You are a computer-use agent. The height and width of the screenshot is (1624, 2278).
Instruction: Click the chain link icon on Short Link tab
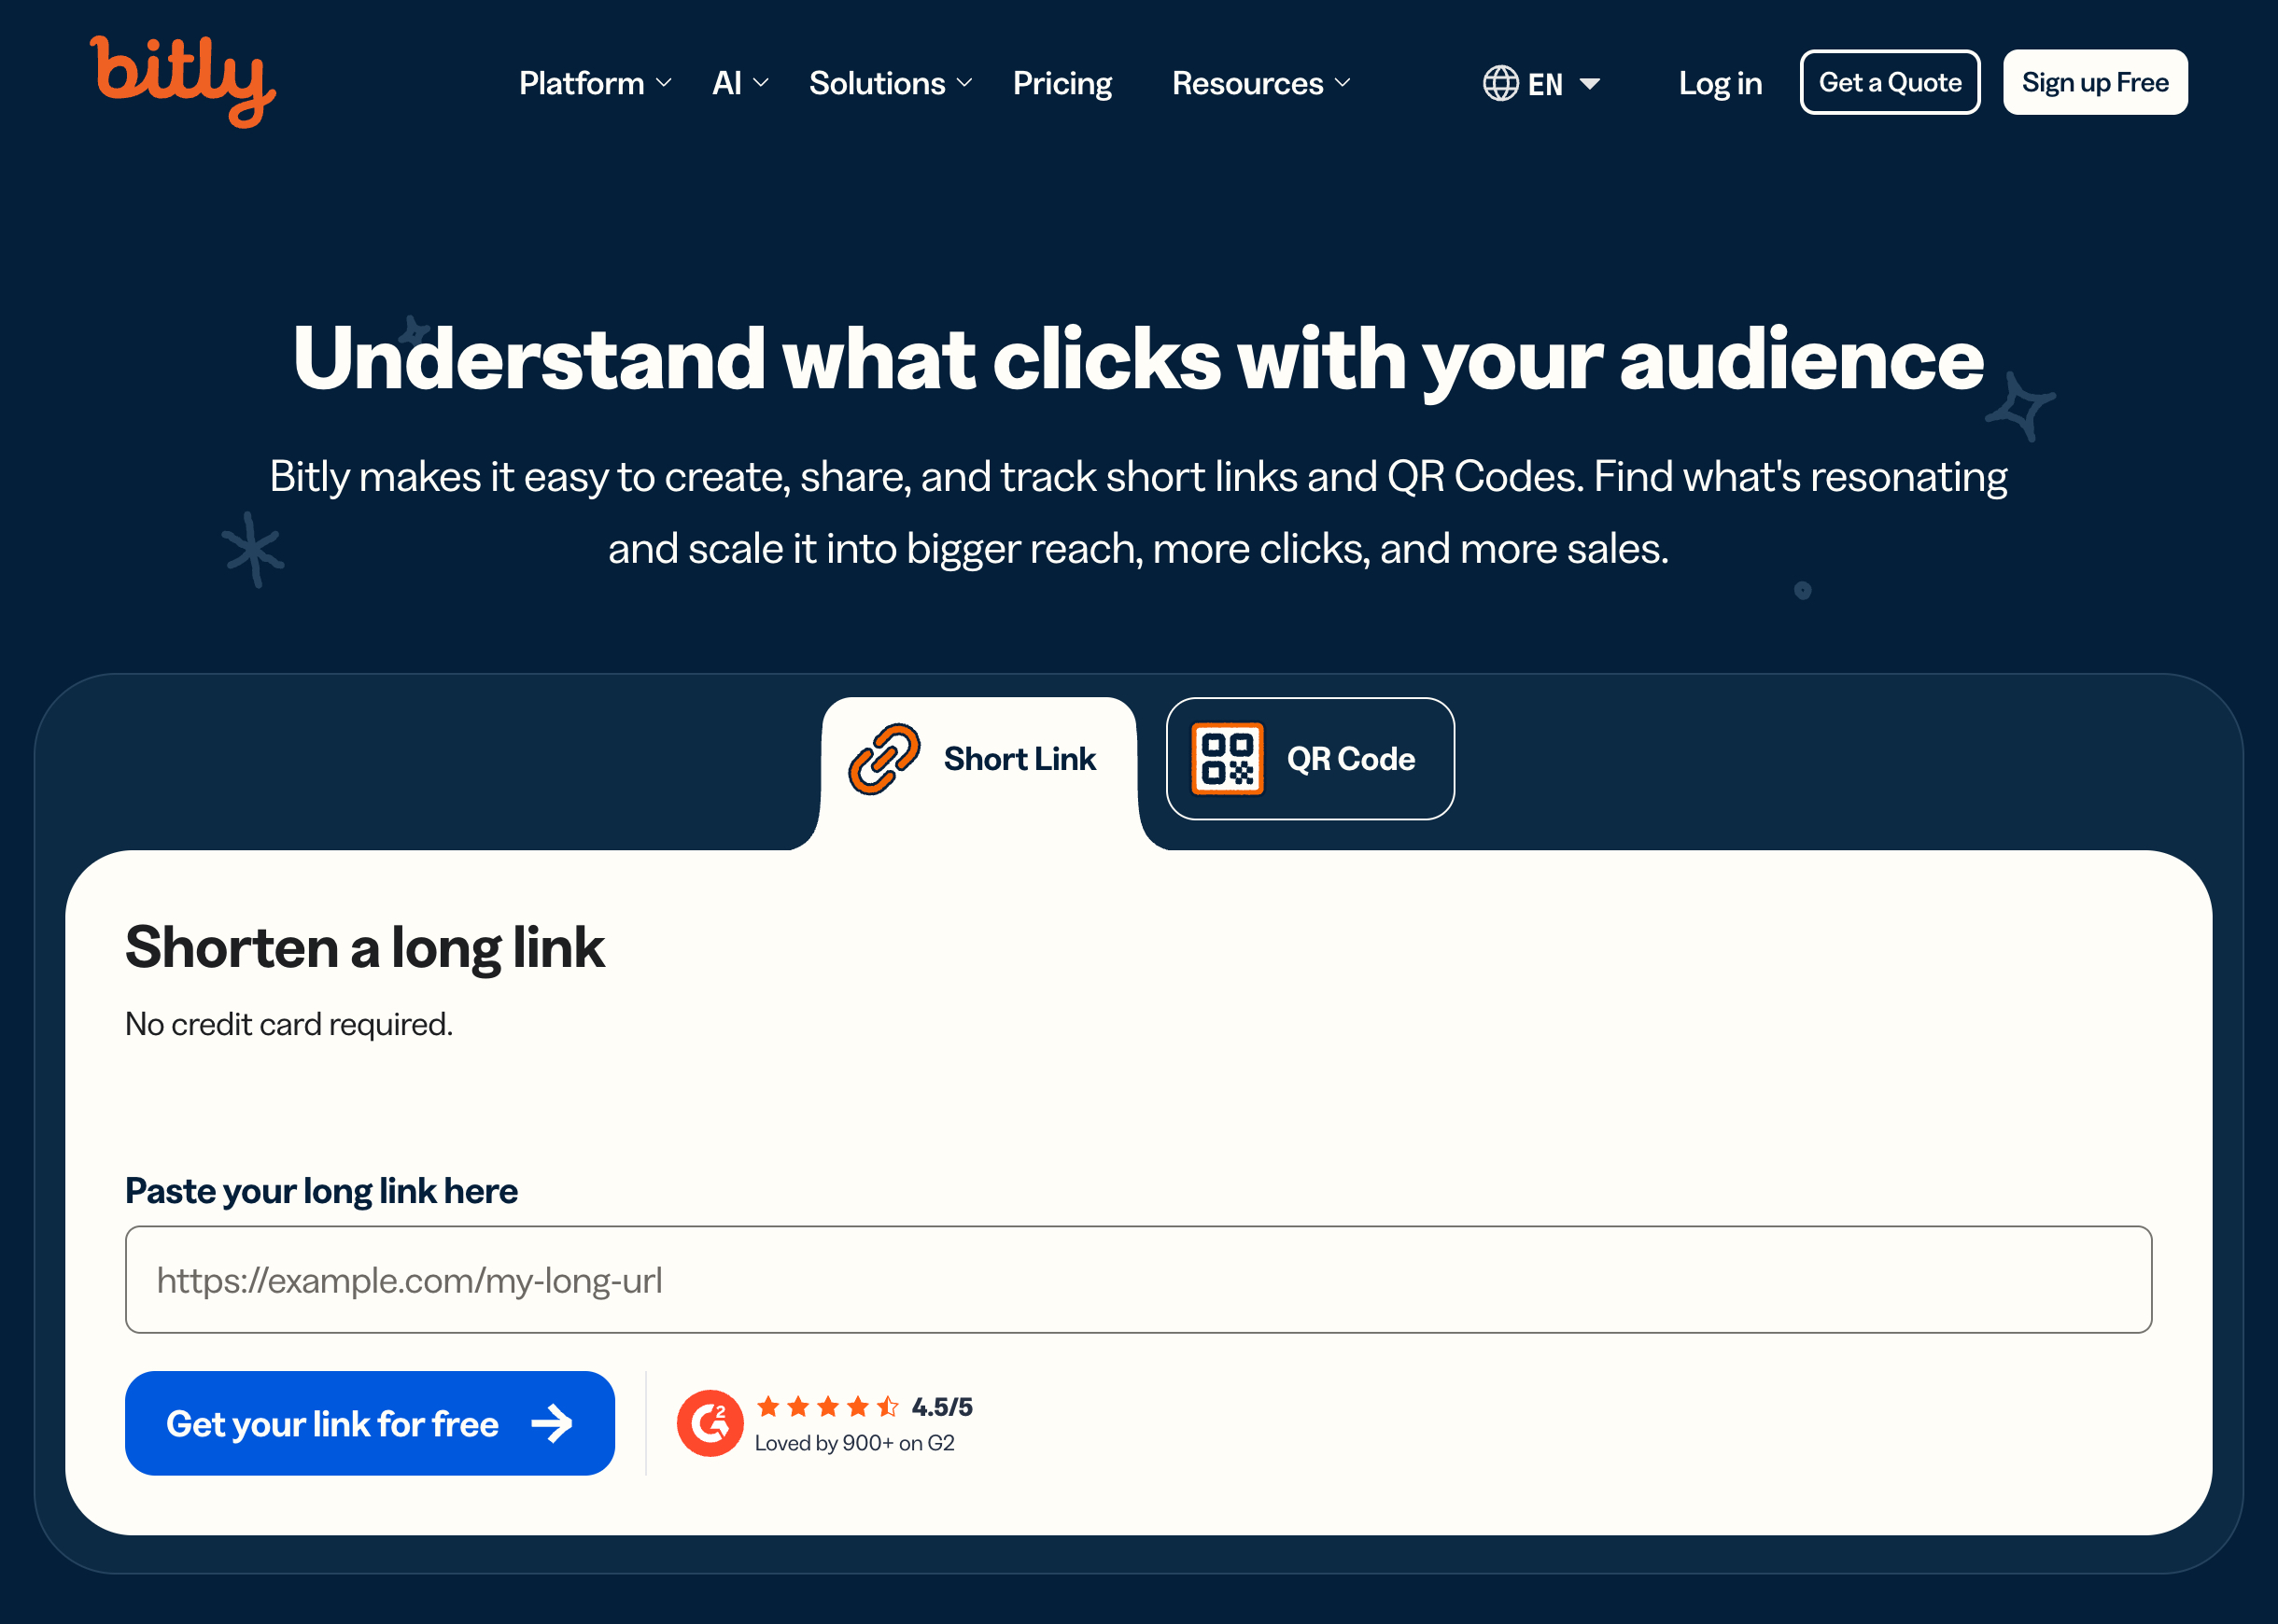(x=883, y=759)
